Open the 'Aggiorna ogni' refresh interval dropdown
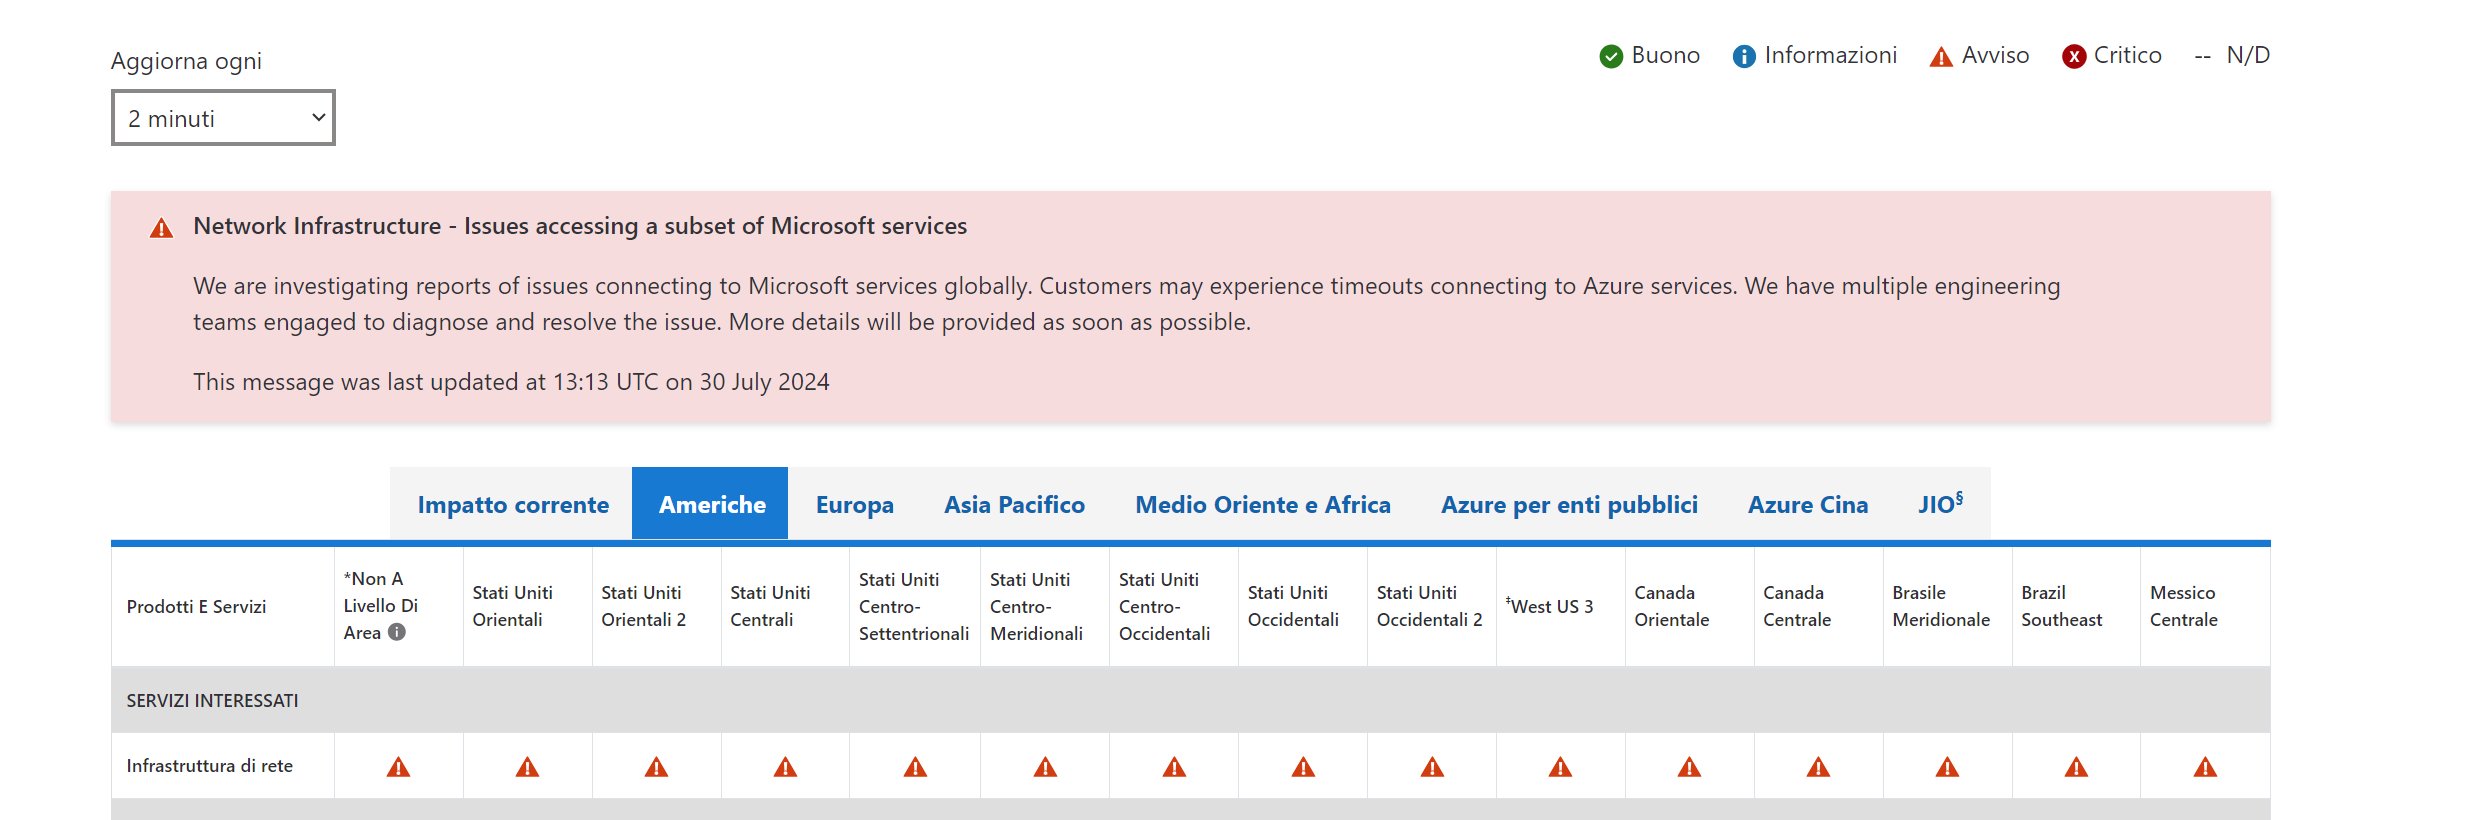The image size is (2479, 820). (x=223, y=118)
